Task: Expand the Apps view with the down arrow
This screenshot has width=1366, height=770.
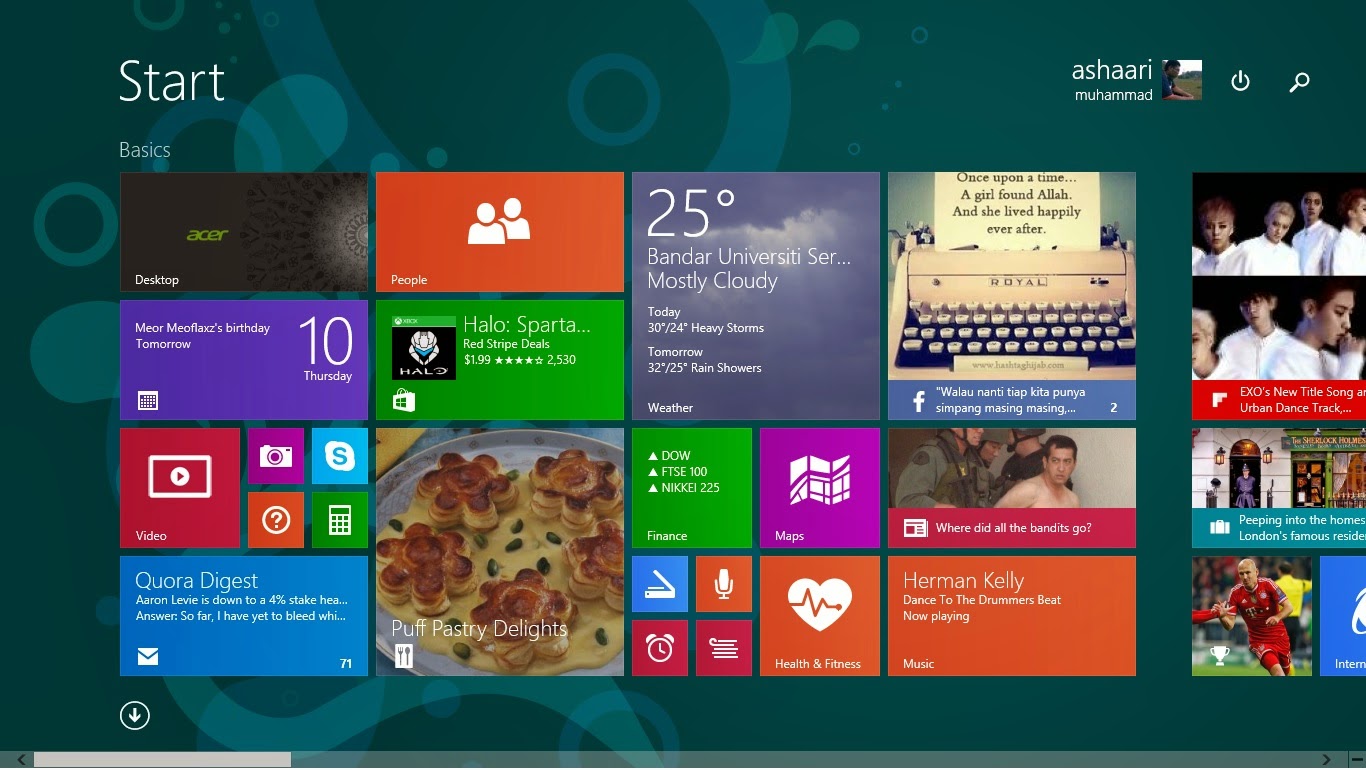Action: click(135, 715)
